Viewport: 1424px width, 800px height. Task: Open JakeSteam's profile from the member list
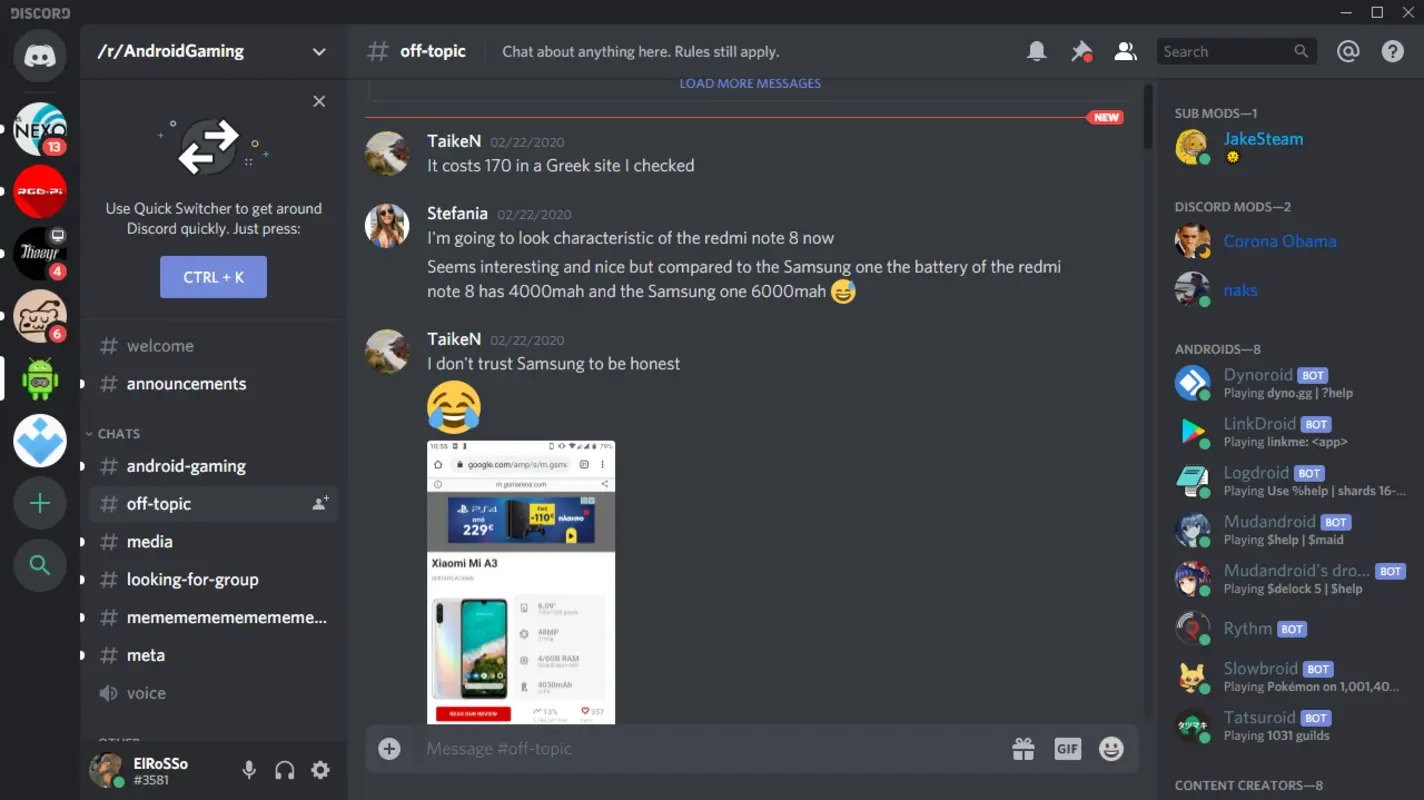click(1263, 139)
